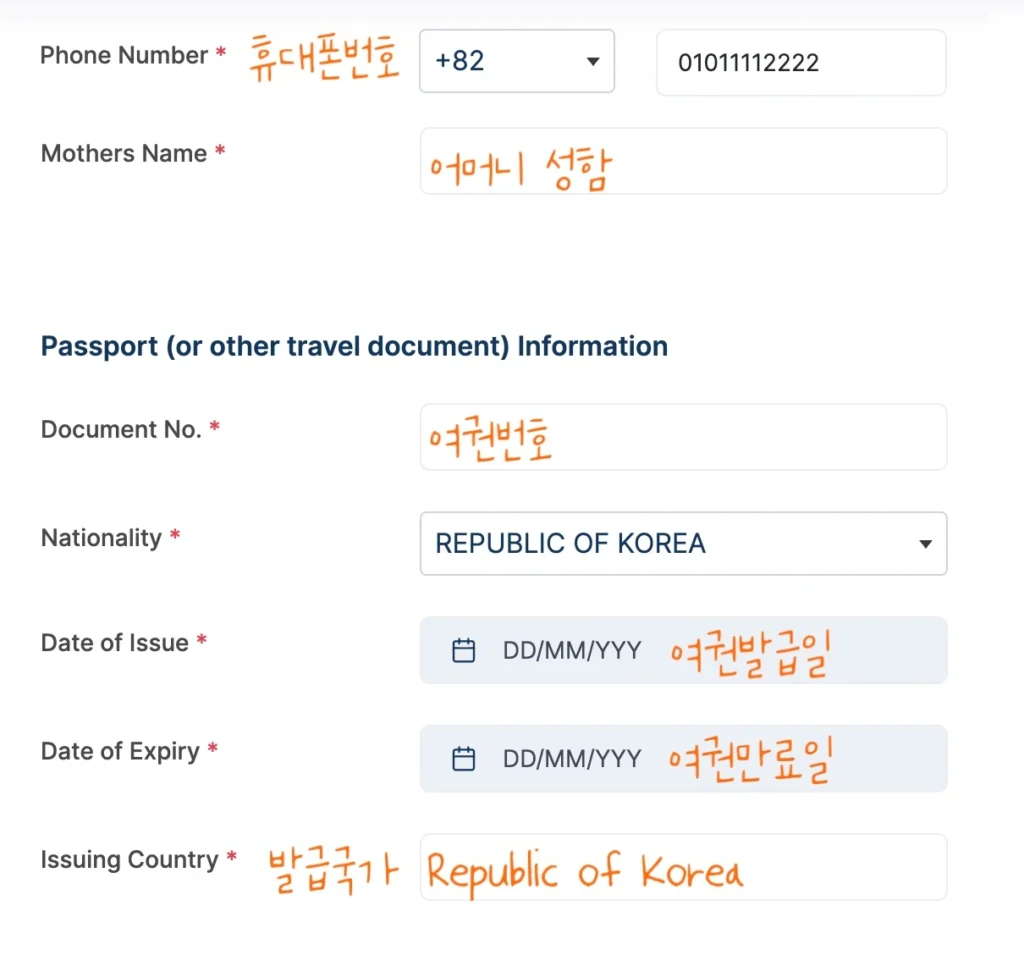Click REPUBLIC OF KOREA in Nationality box

[570, 544]
